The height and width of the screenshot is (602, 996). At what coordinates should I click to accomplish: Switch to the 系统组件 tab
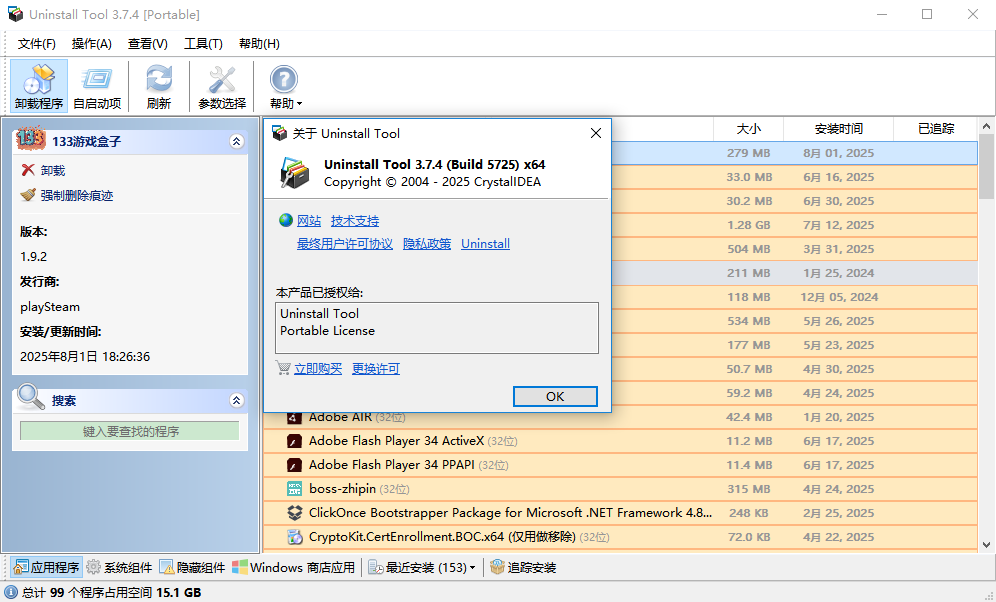pyautogui.click(x=121, y=567)
